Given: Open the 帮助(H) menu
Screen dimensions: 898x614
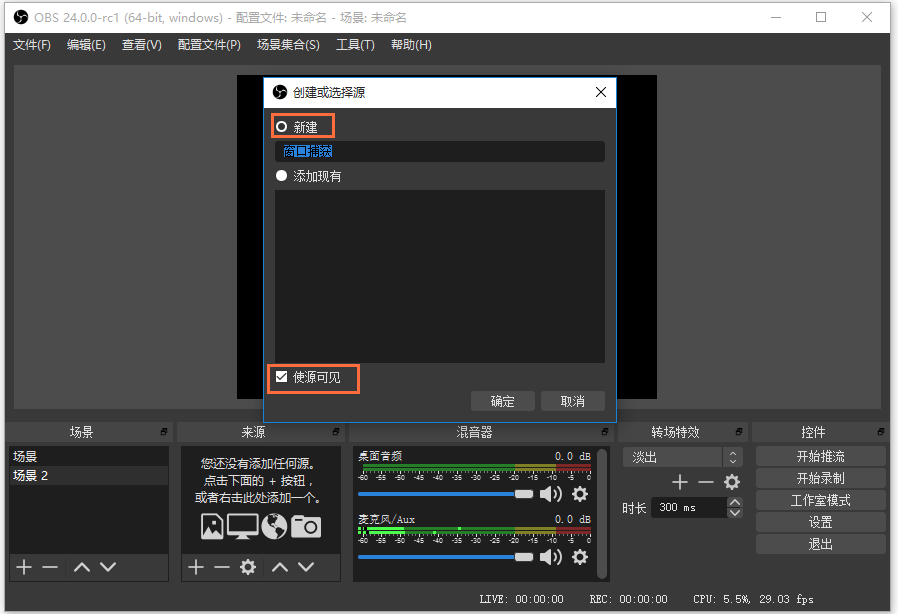Looking at the screenshot, I should coord(411,44).
